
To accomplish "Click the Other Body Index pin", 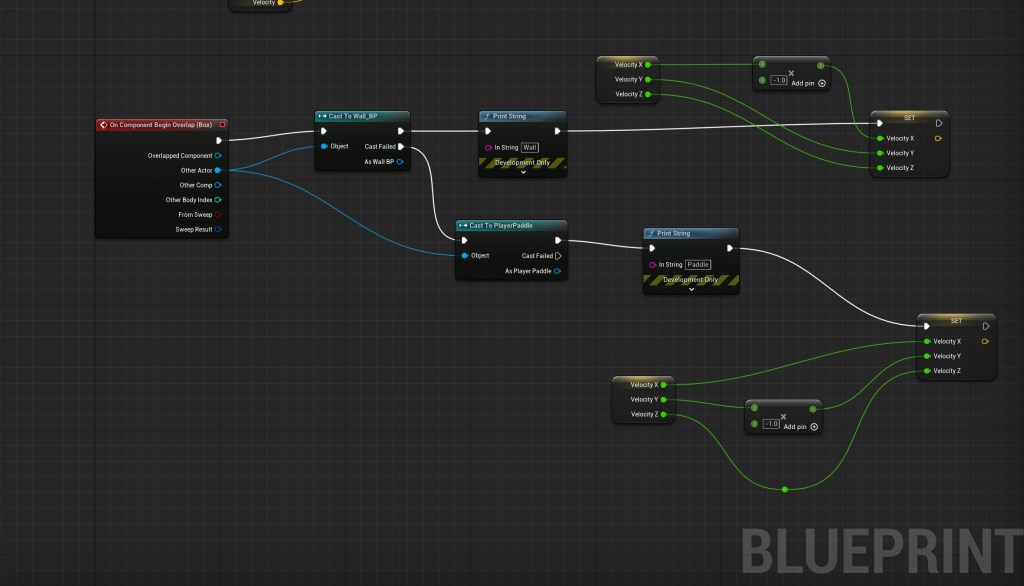I will 218,200.
